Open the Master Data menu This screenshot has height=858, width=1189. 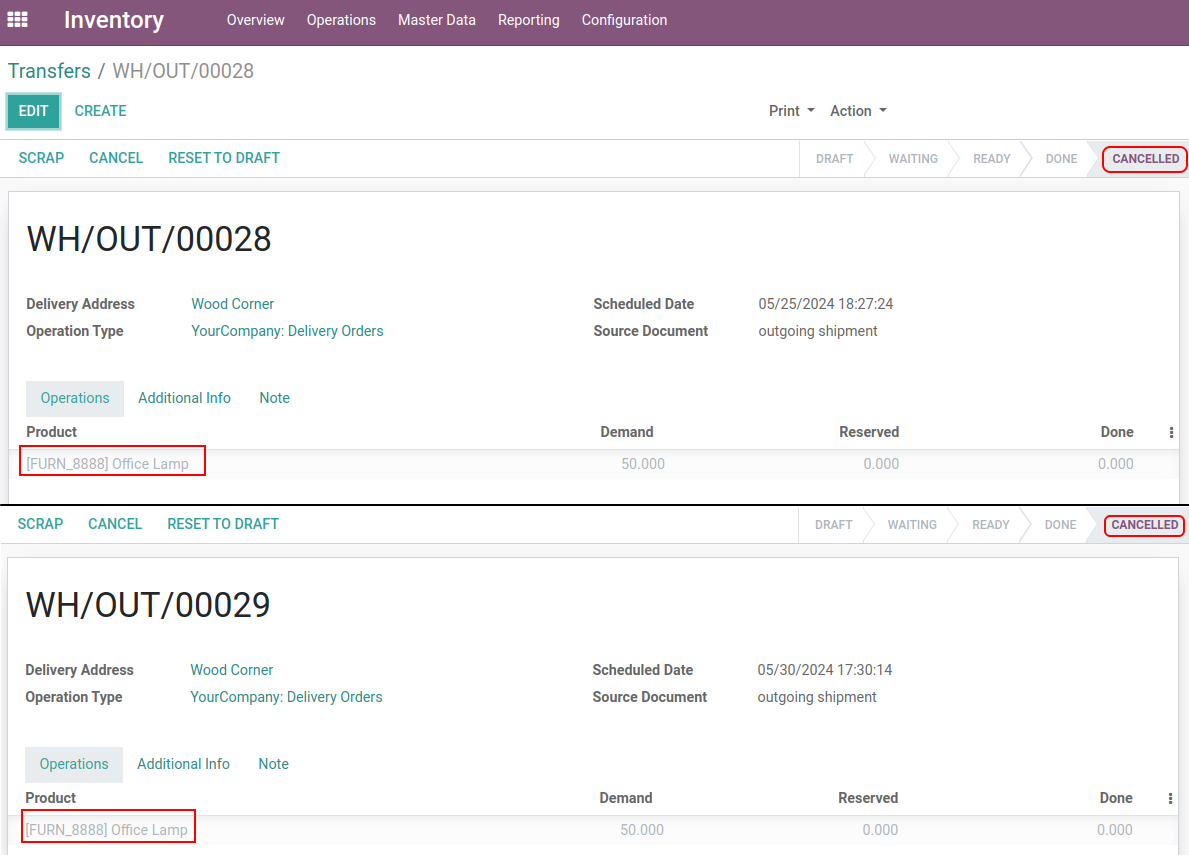[436, 20]
